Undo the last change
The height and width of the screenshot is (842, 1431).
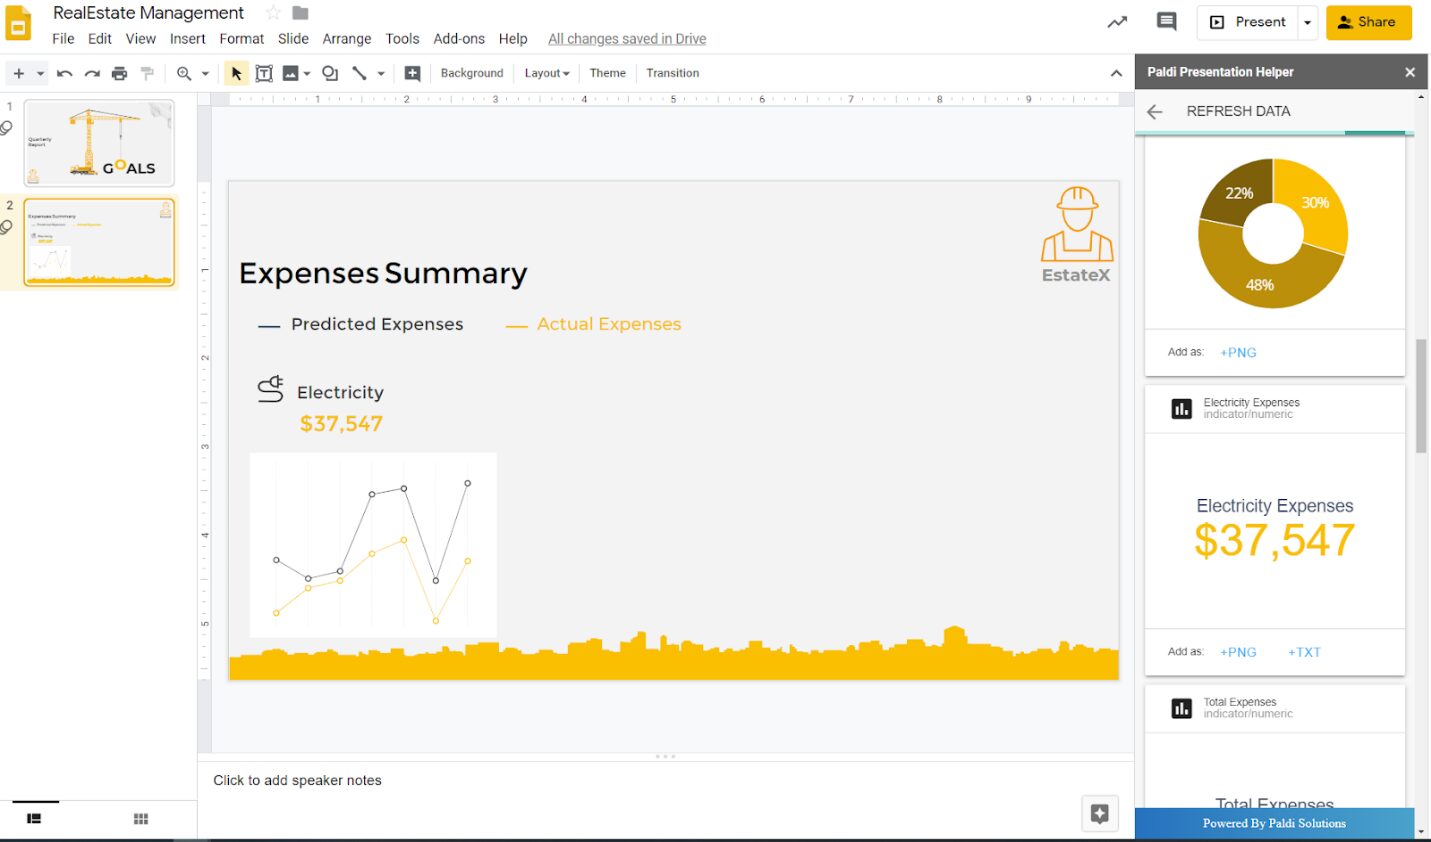[64, 72]
